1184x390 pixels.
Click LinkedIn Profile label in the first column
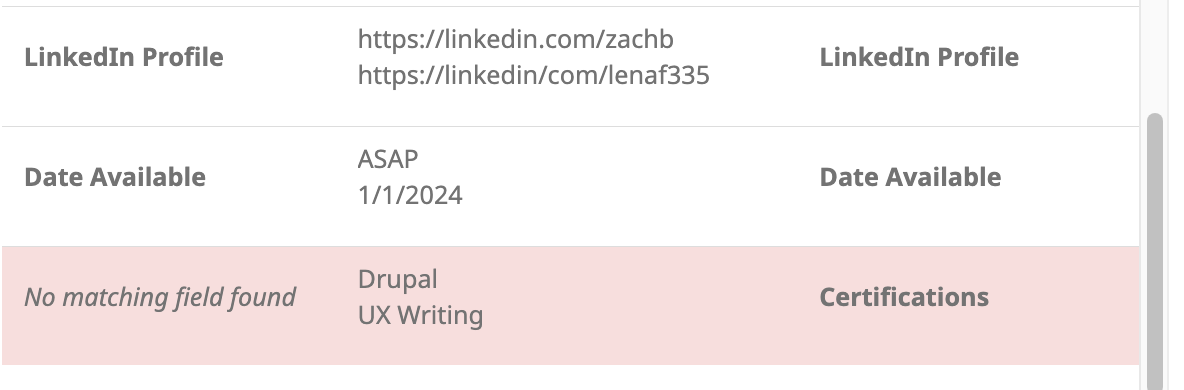pyautogui.click(x=124, y=57)
